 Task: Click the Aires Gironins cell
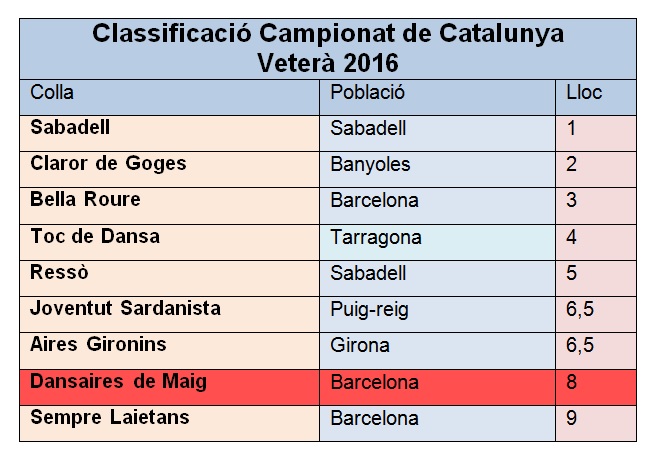click(x=170, y=351)
